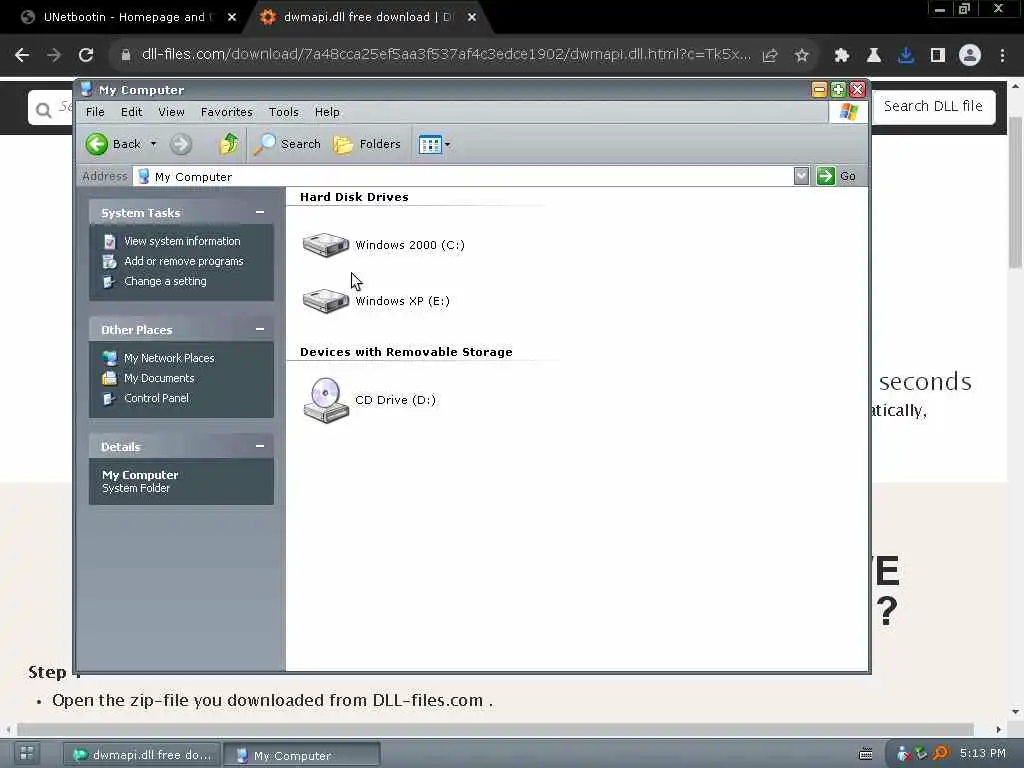Go up one folder level
1024x768 pixels.
click(229, 144)
